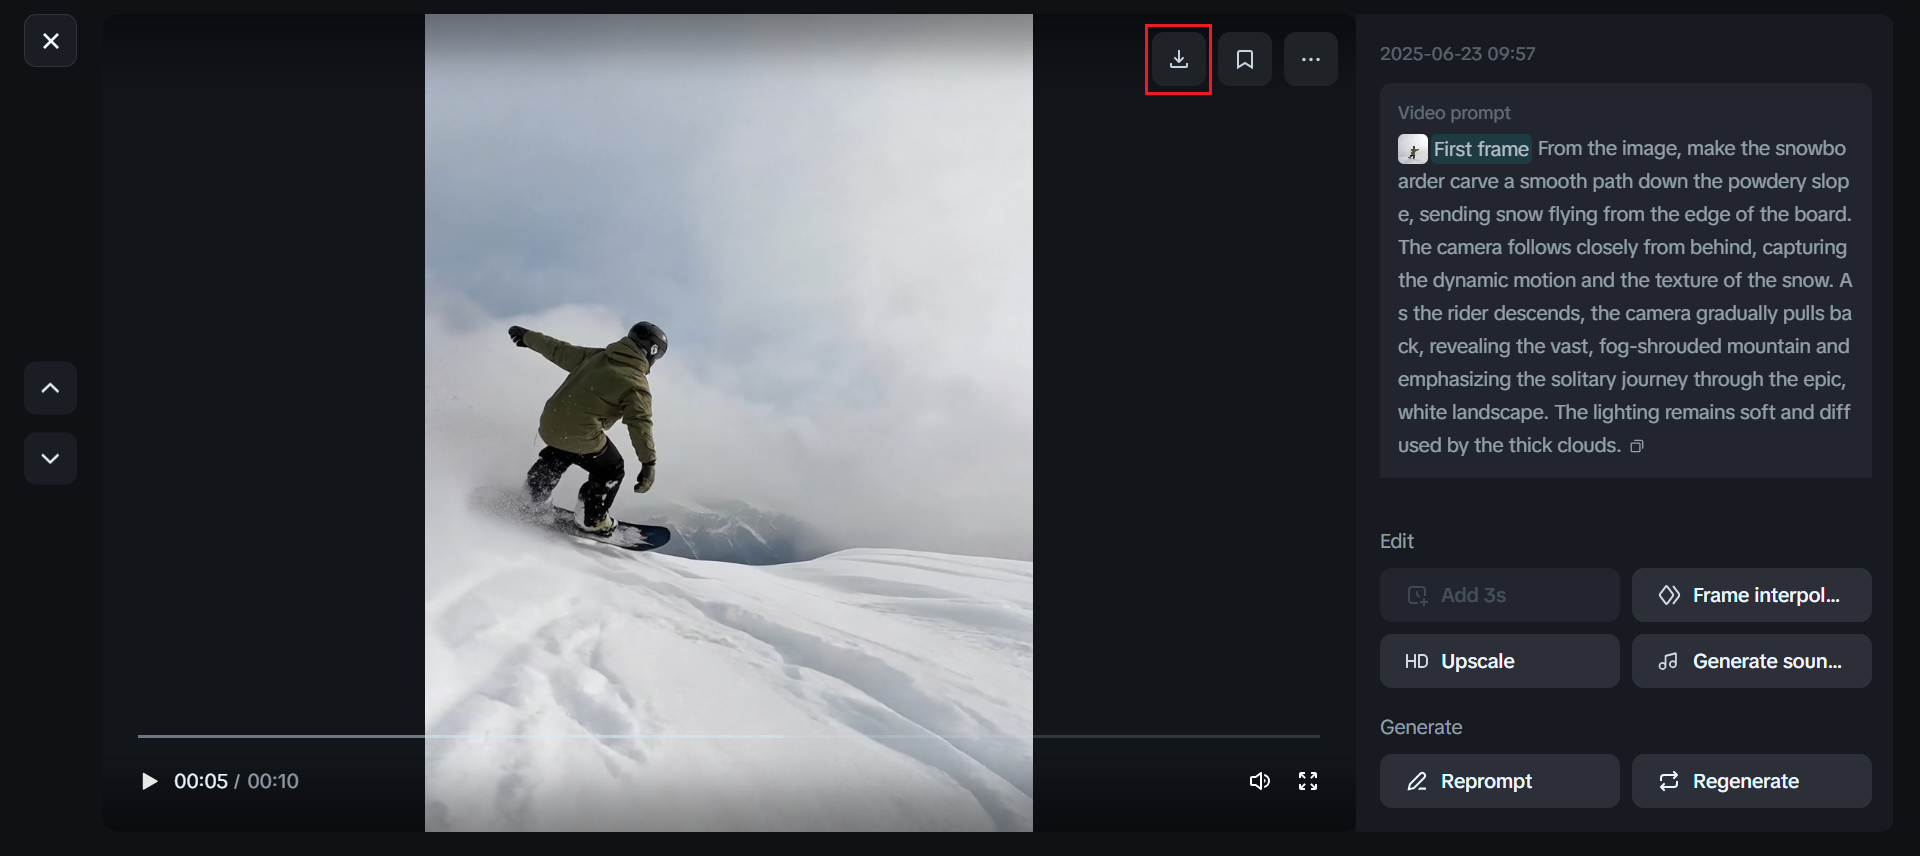1920x856 pixels.
Task: Click the snowboarder video frame
Action: [729, 423]
